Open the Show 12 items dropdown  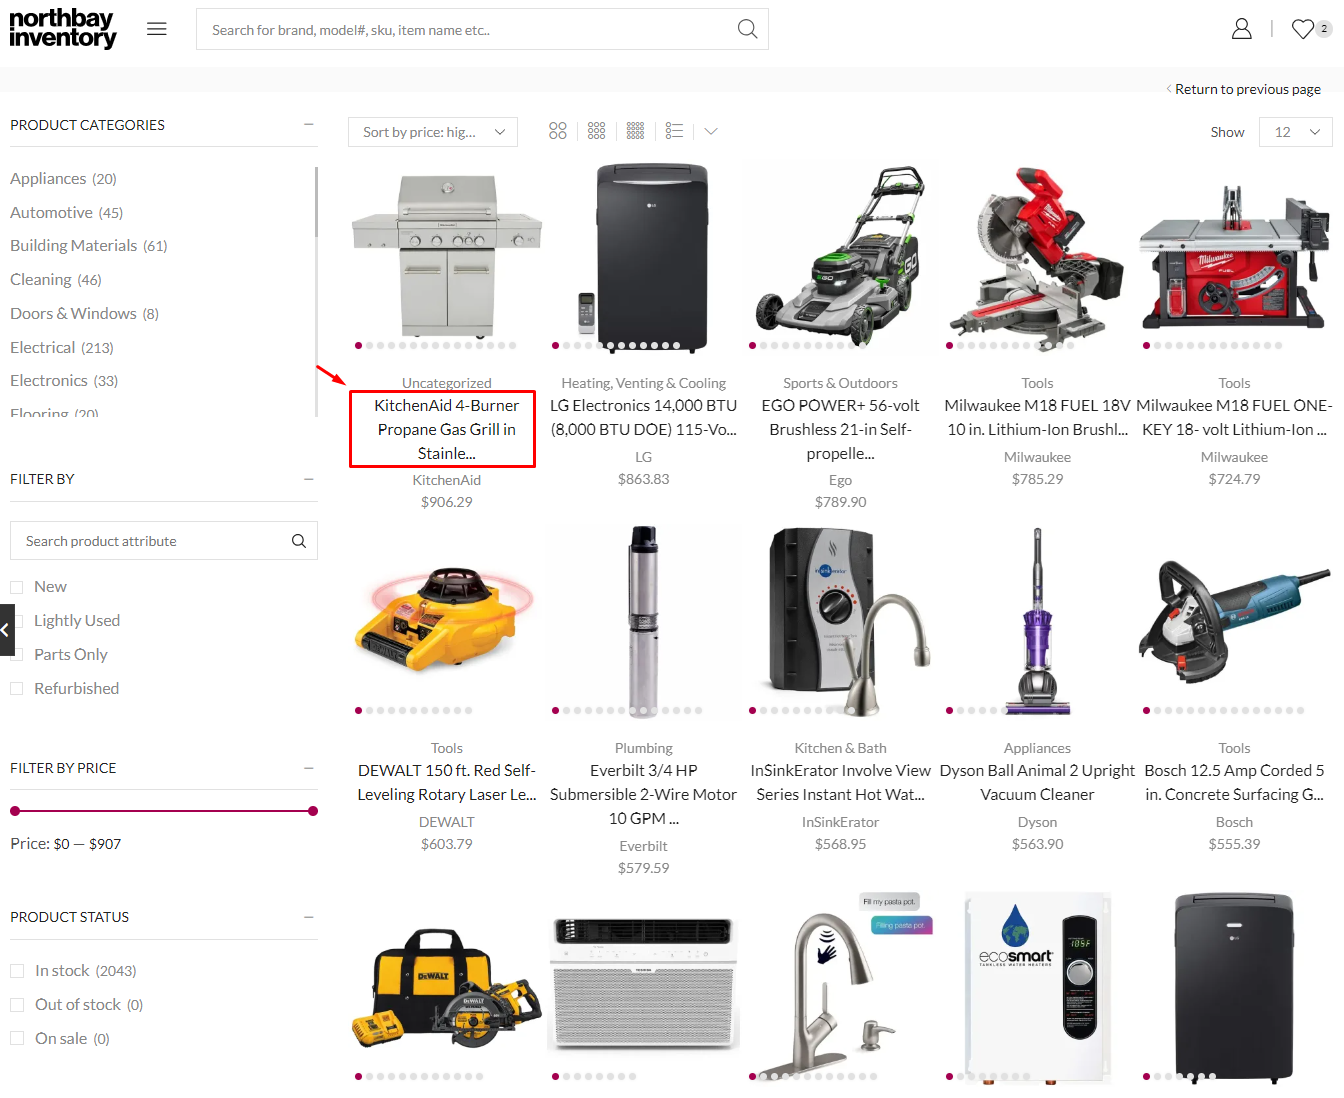pos(1296,132)
